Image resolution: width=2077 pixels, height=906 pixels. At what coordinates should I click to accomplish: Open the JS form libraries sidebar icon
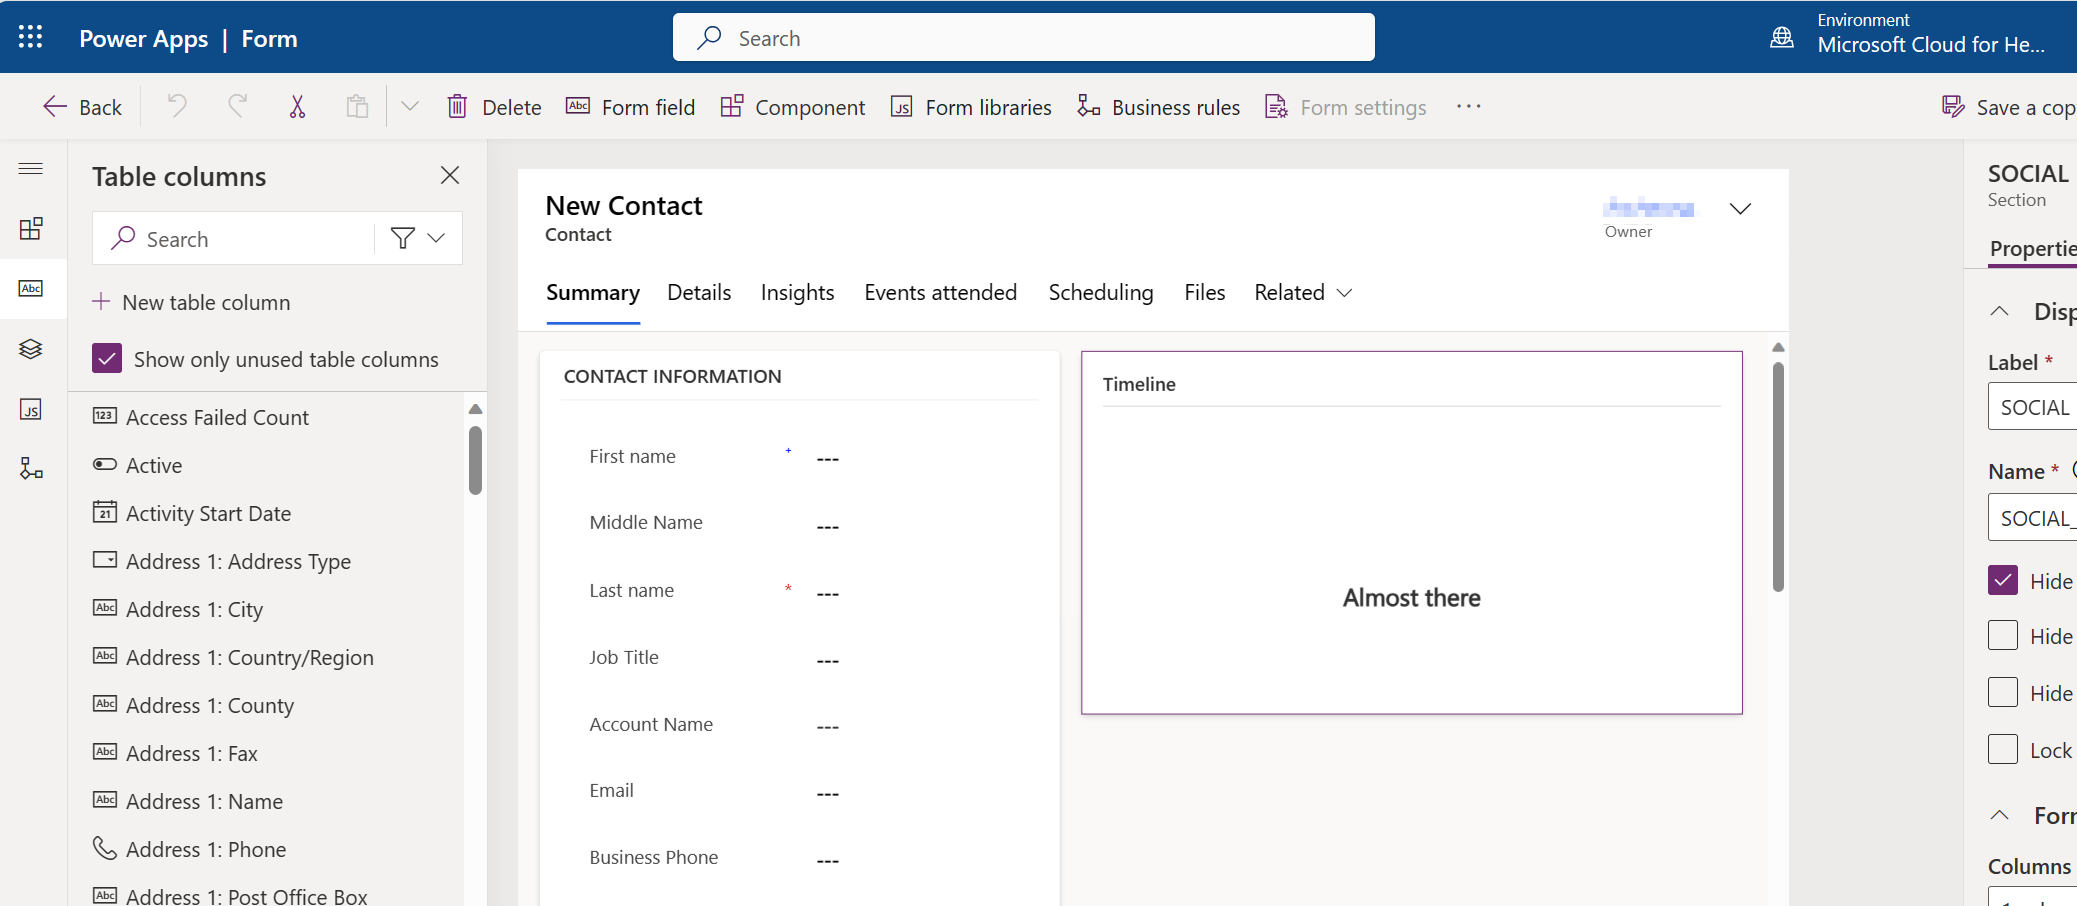(x=31, y=409)
